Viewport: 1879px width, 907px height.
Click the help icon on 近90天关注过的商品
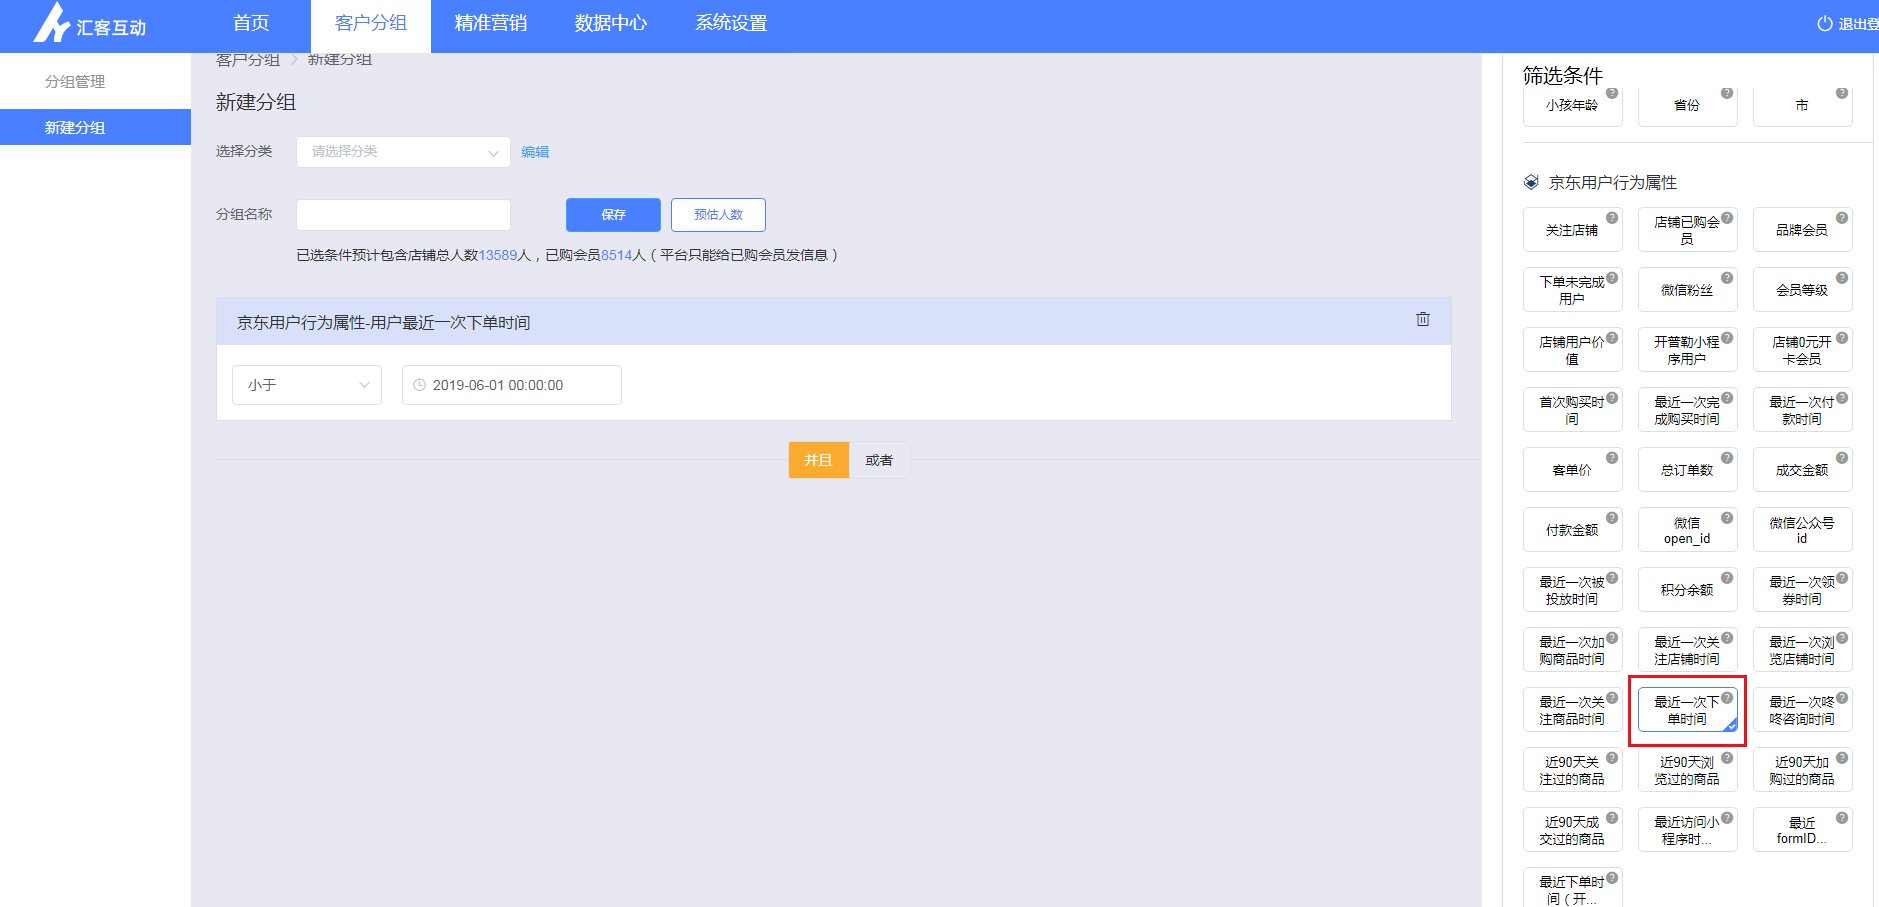point(1612,758)
